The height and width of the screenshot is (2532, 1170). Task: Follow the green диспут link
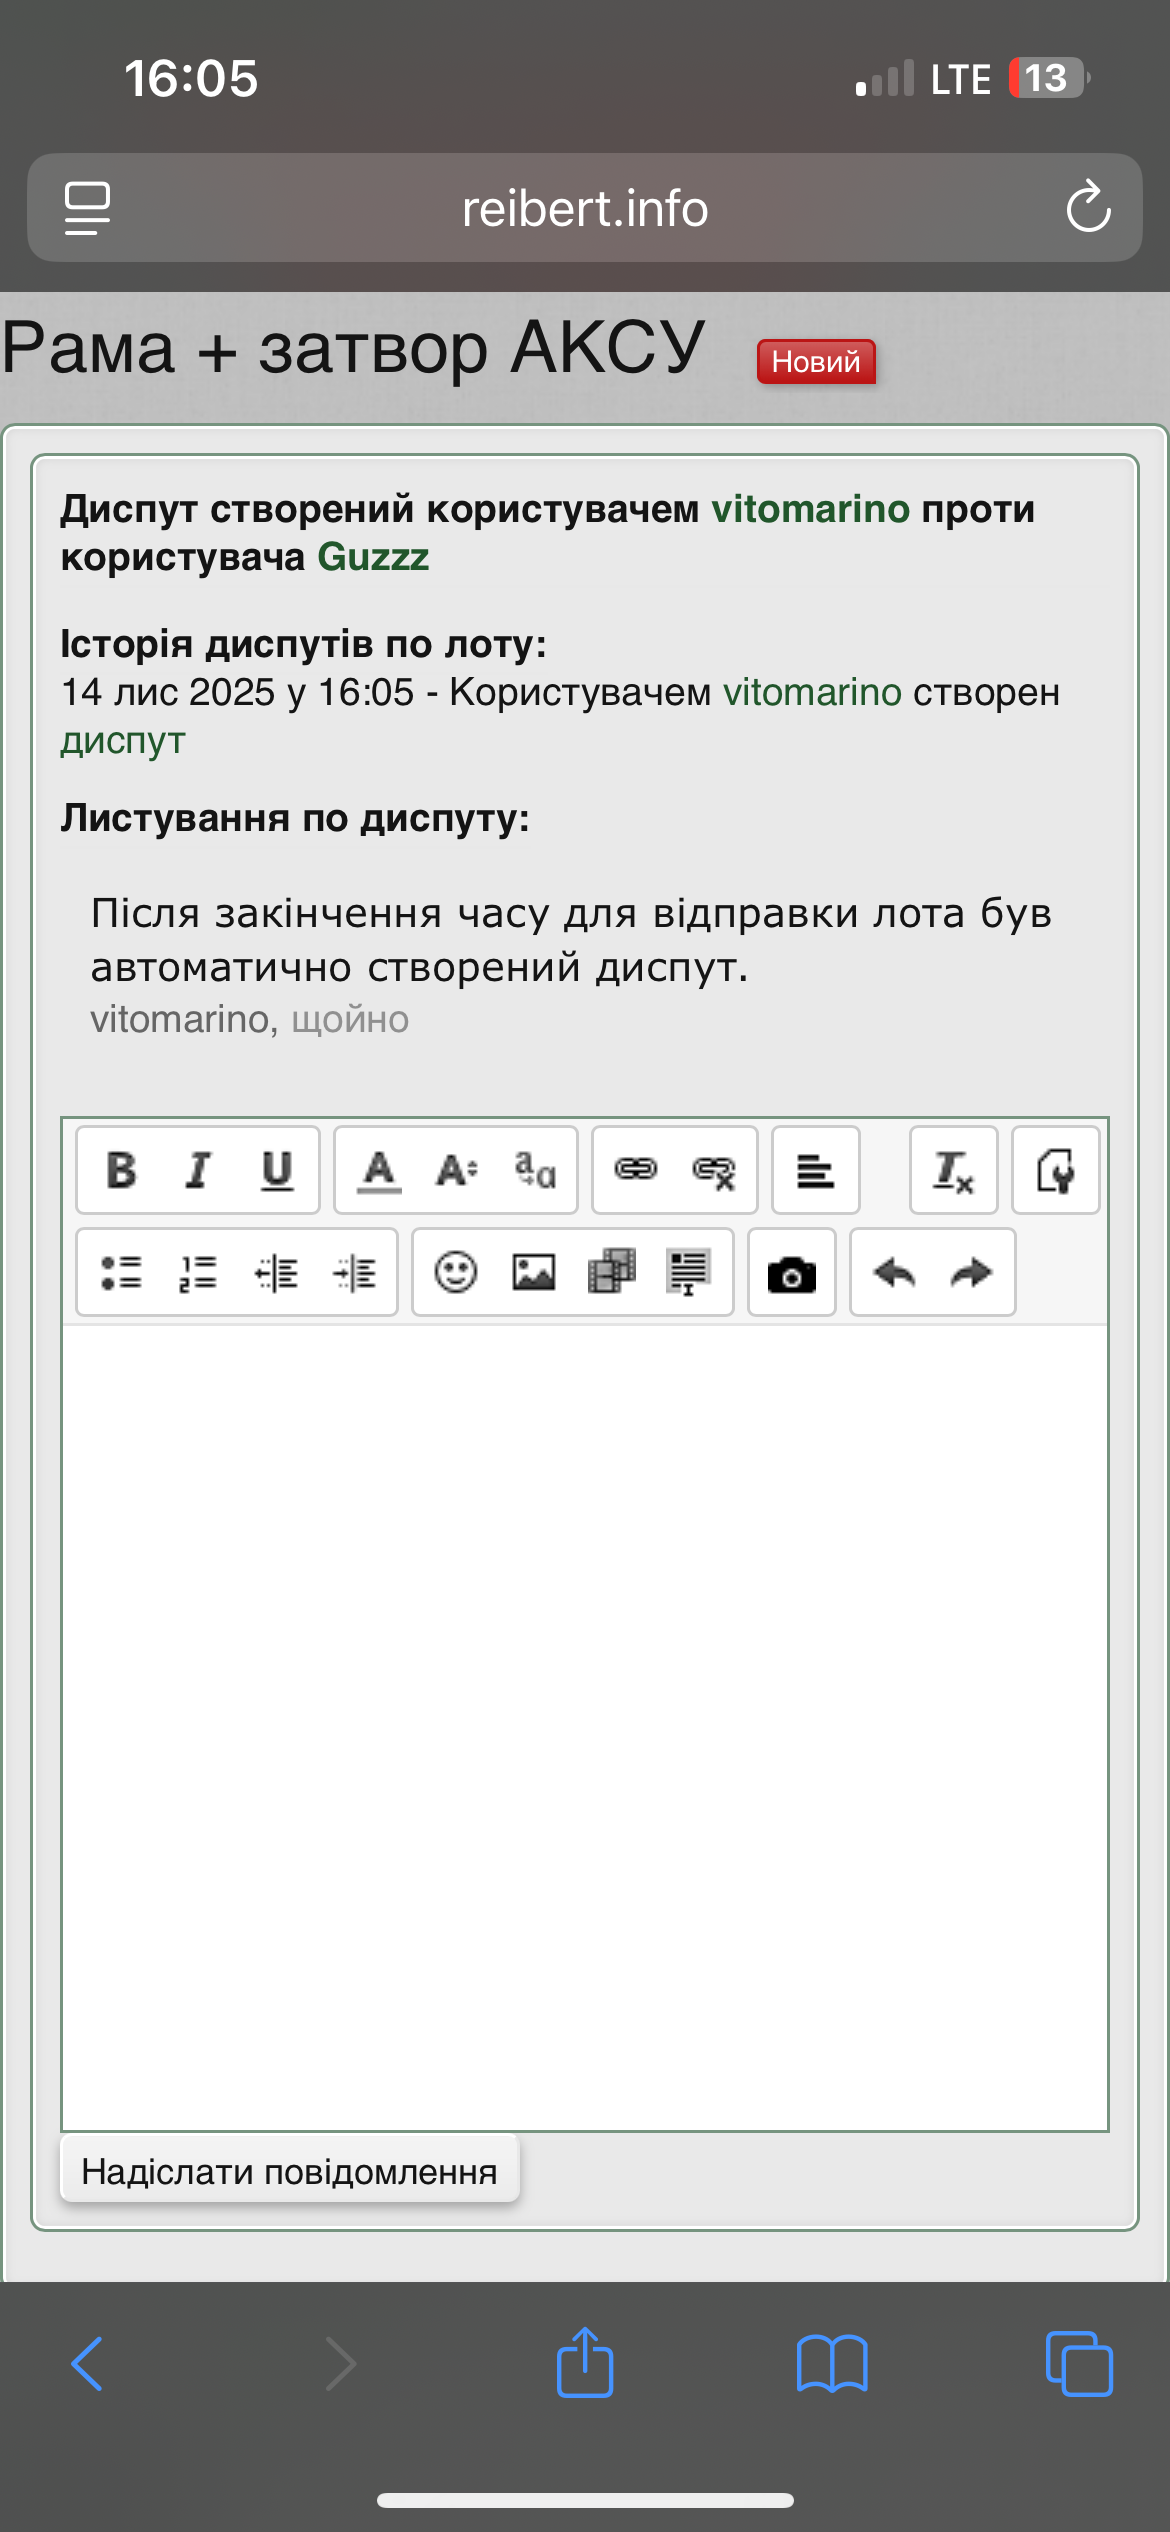point(123,741)
